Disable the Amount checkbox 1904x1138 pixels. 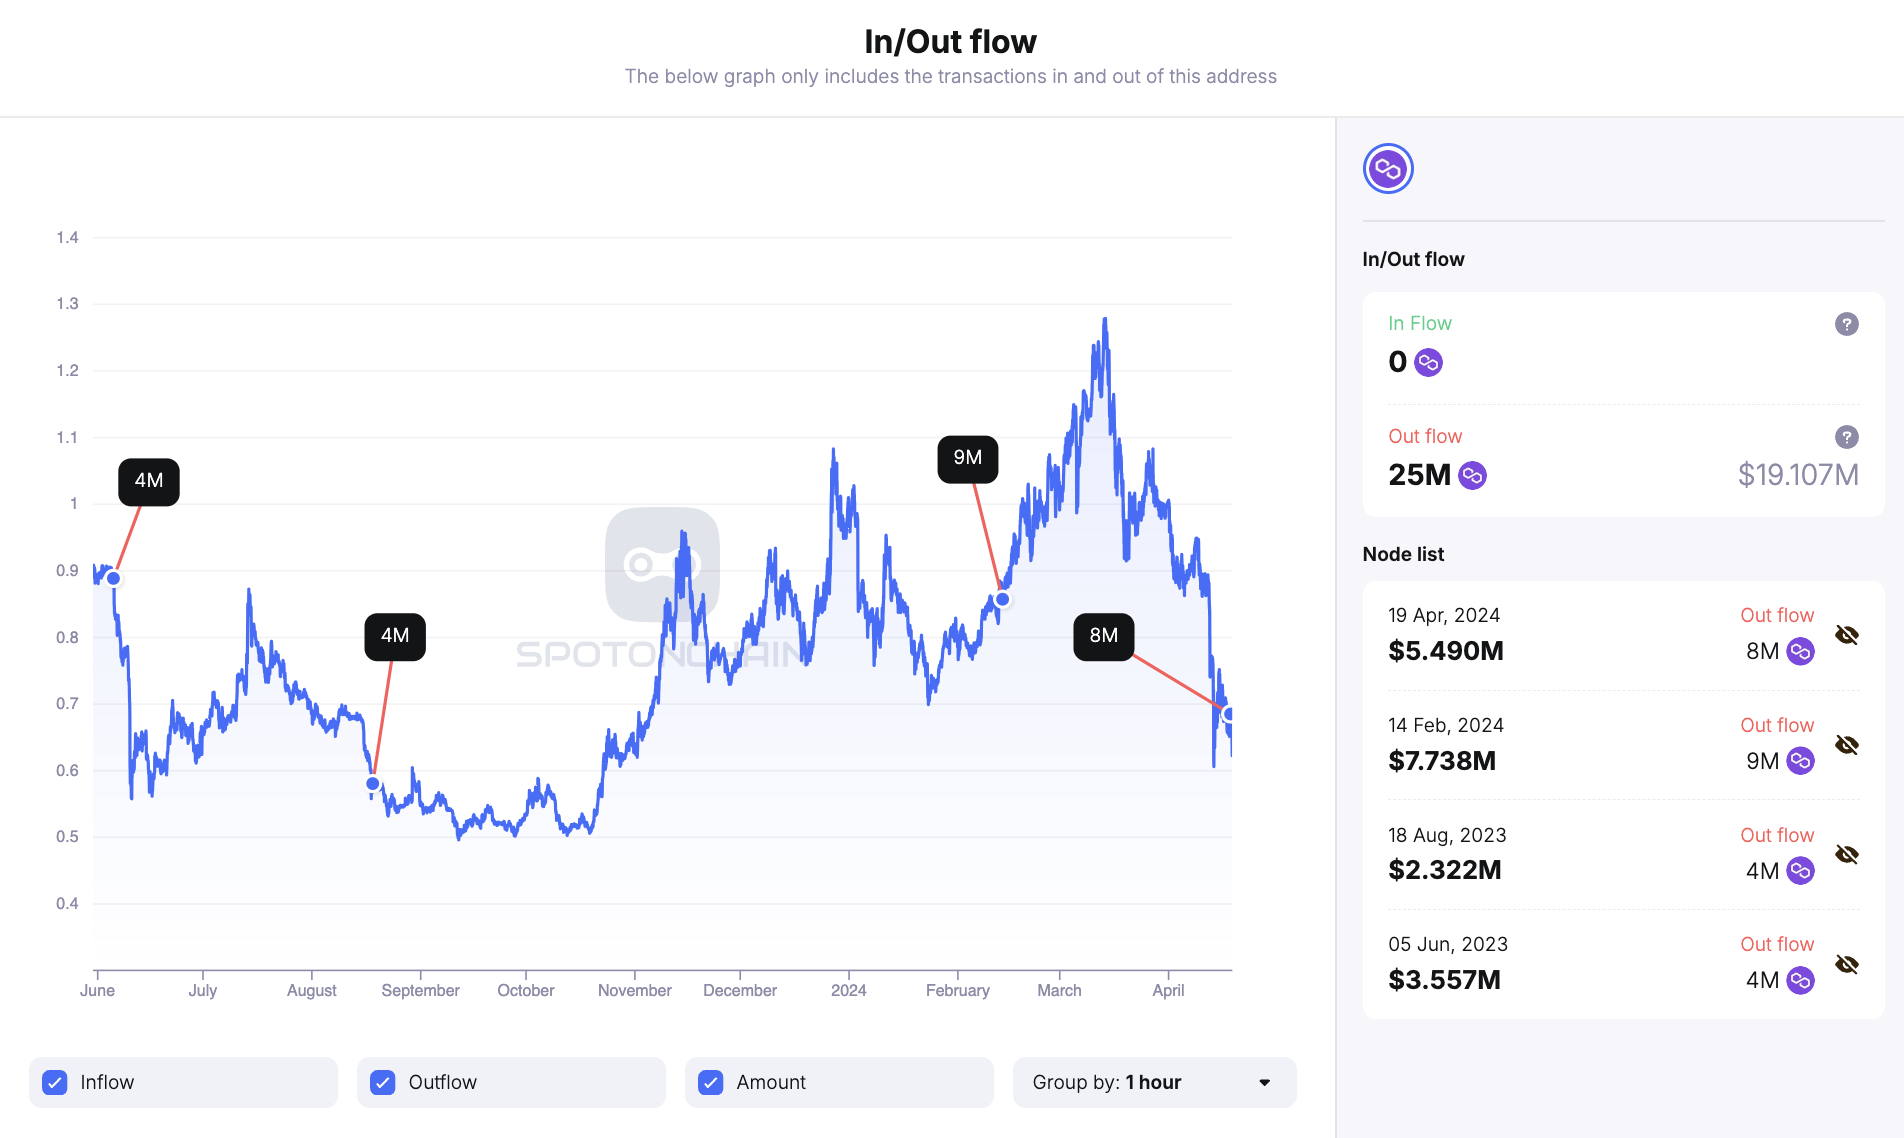pyautogui.click(x=711, y=1082)
